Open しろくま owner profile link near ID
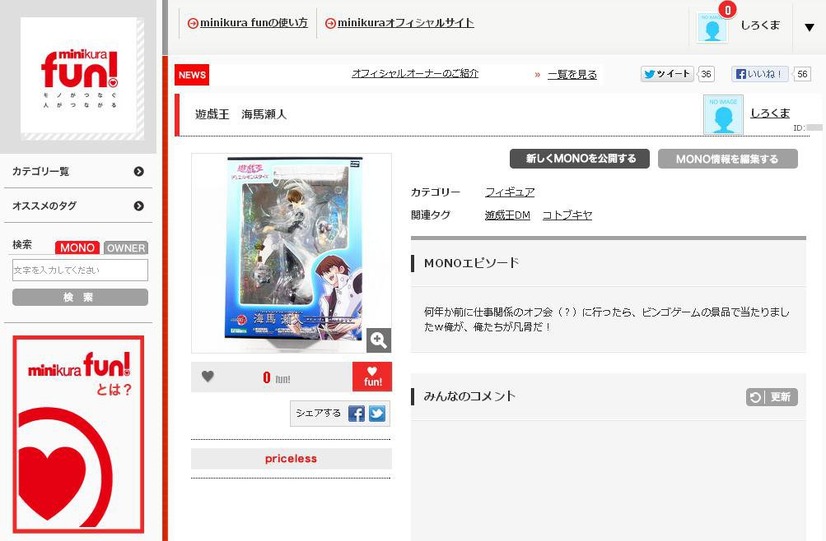 770,113
